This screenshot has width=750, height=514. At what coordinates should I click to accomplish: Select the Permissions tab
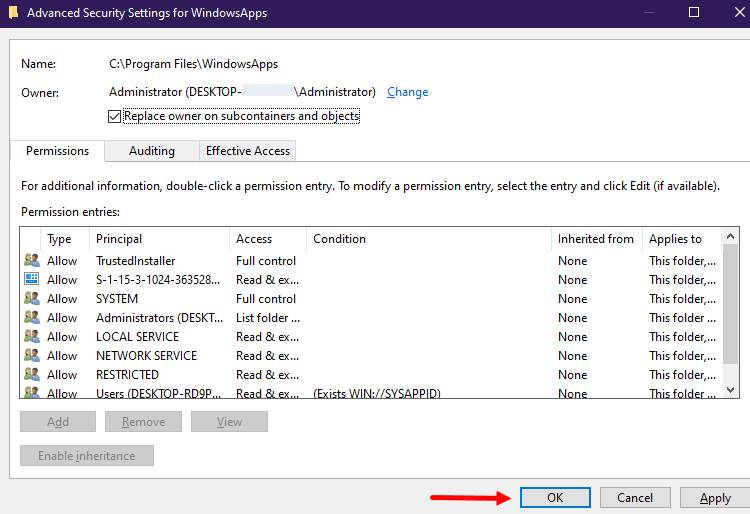[x=57, y=151]
